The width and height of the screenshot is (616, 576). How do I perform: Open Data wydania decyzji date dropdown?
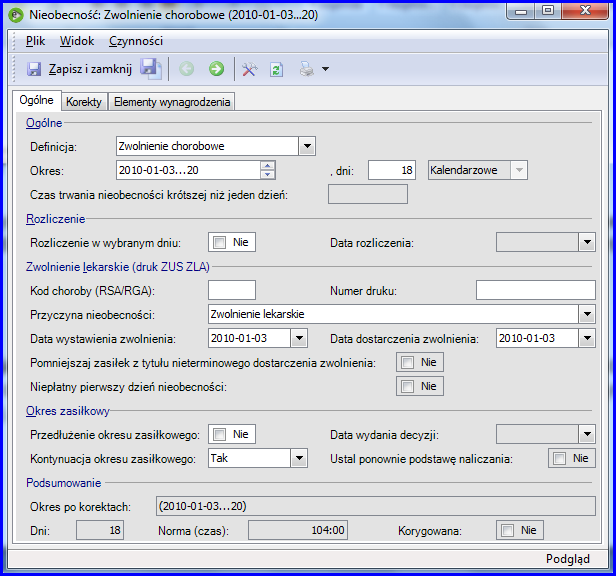tap(587, 434)
